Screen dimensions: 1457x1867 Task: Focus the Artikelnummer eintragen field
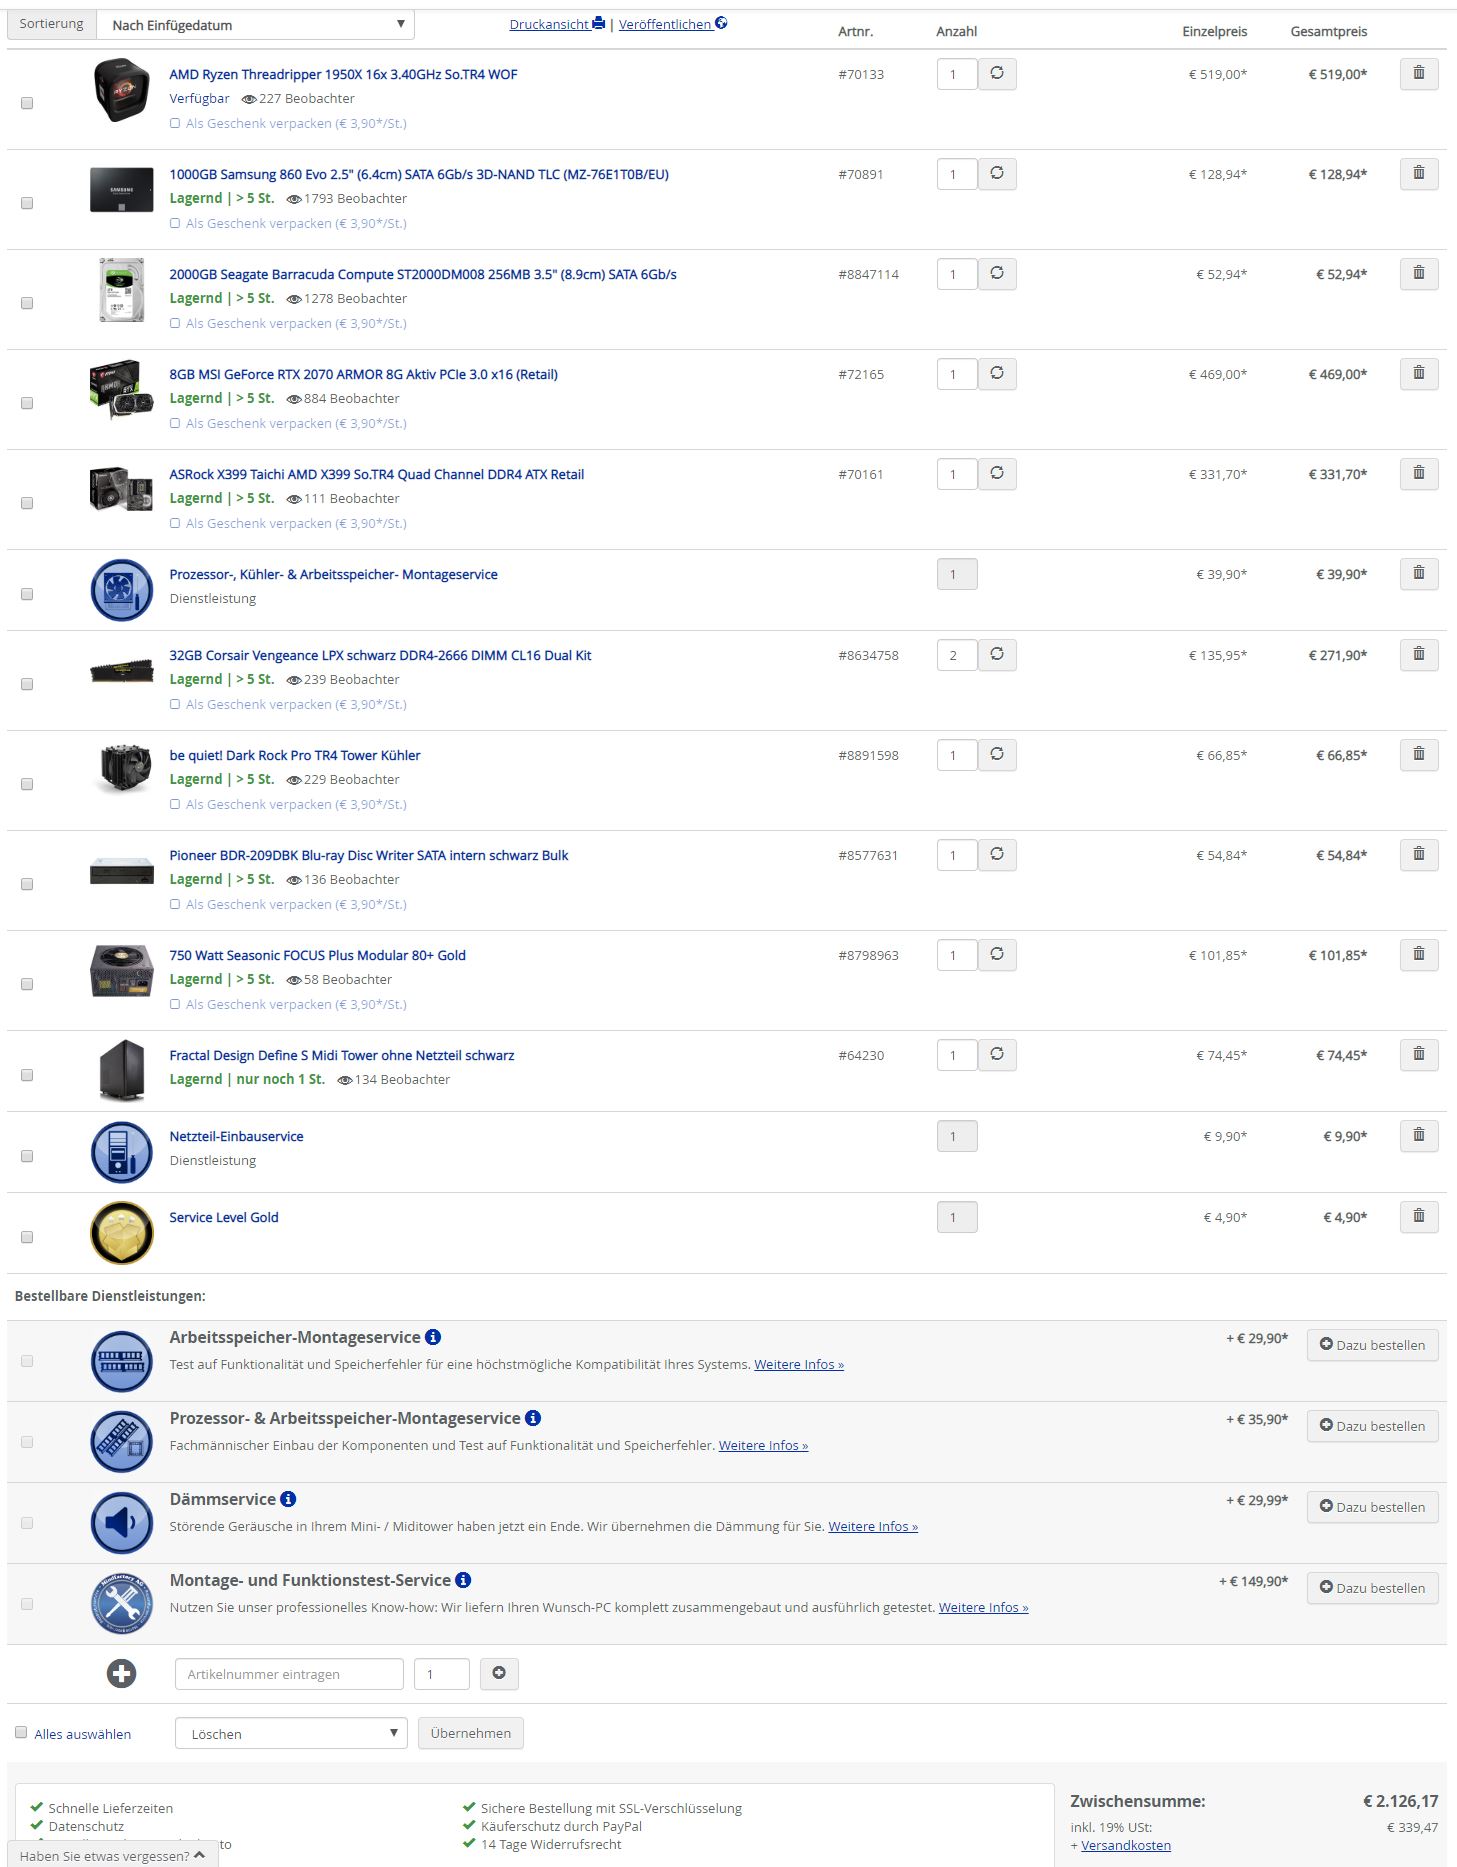click(289, 1674)
